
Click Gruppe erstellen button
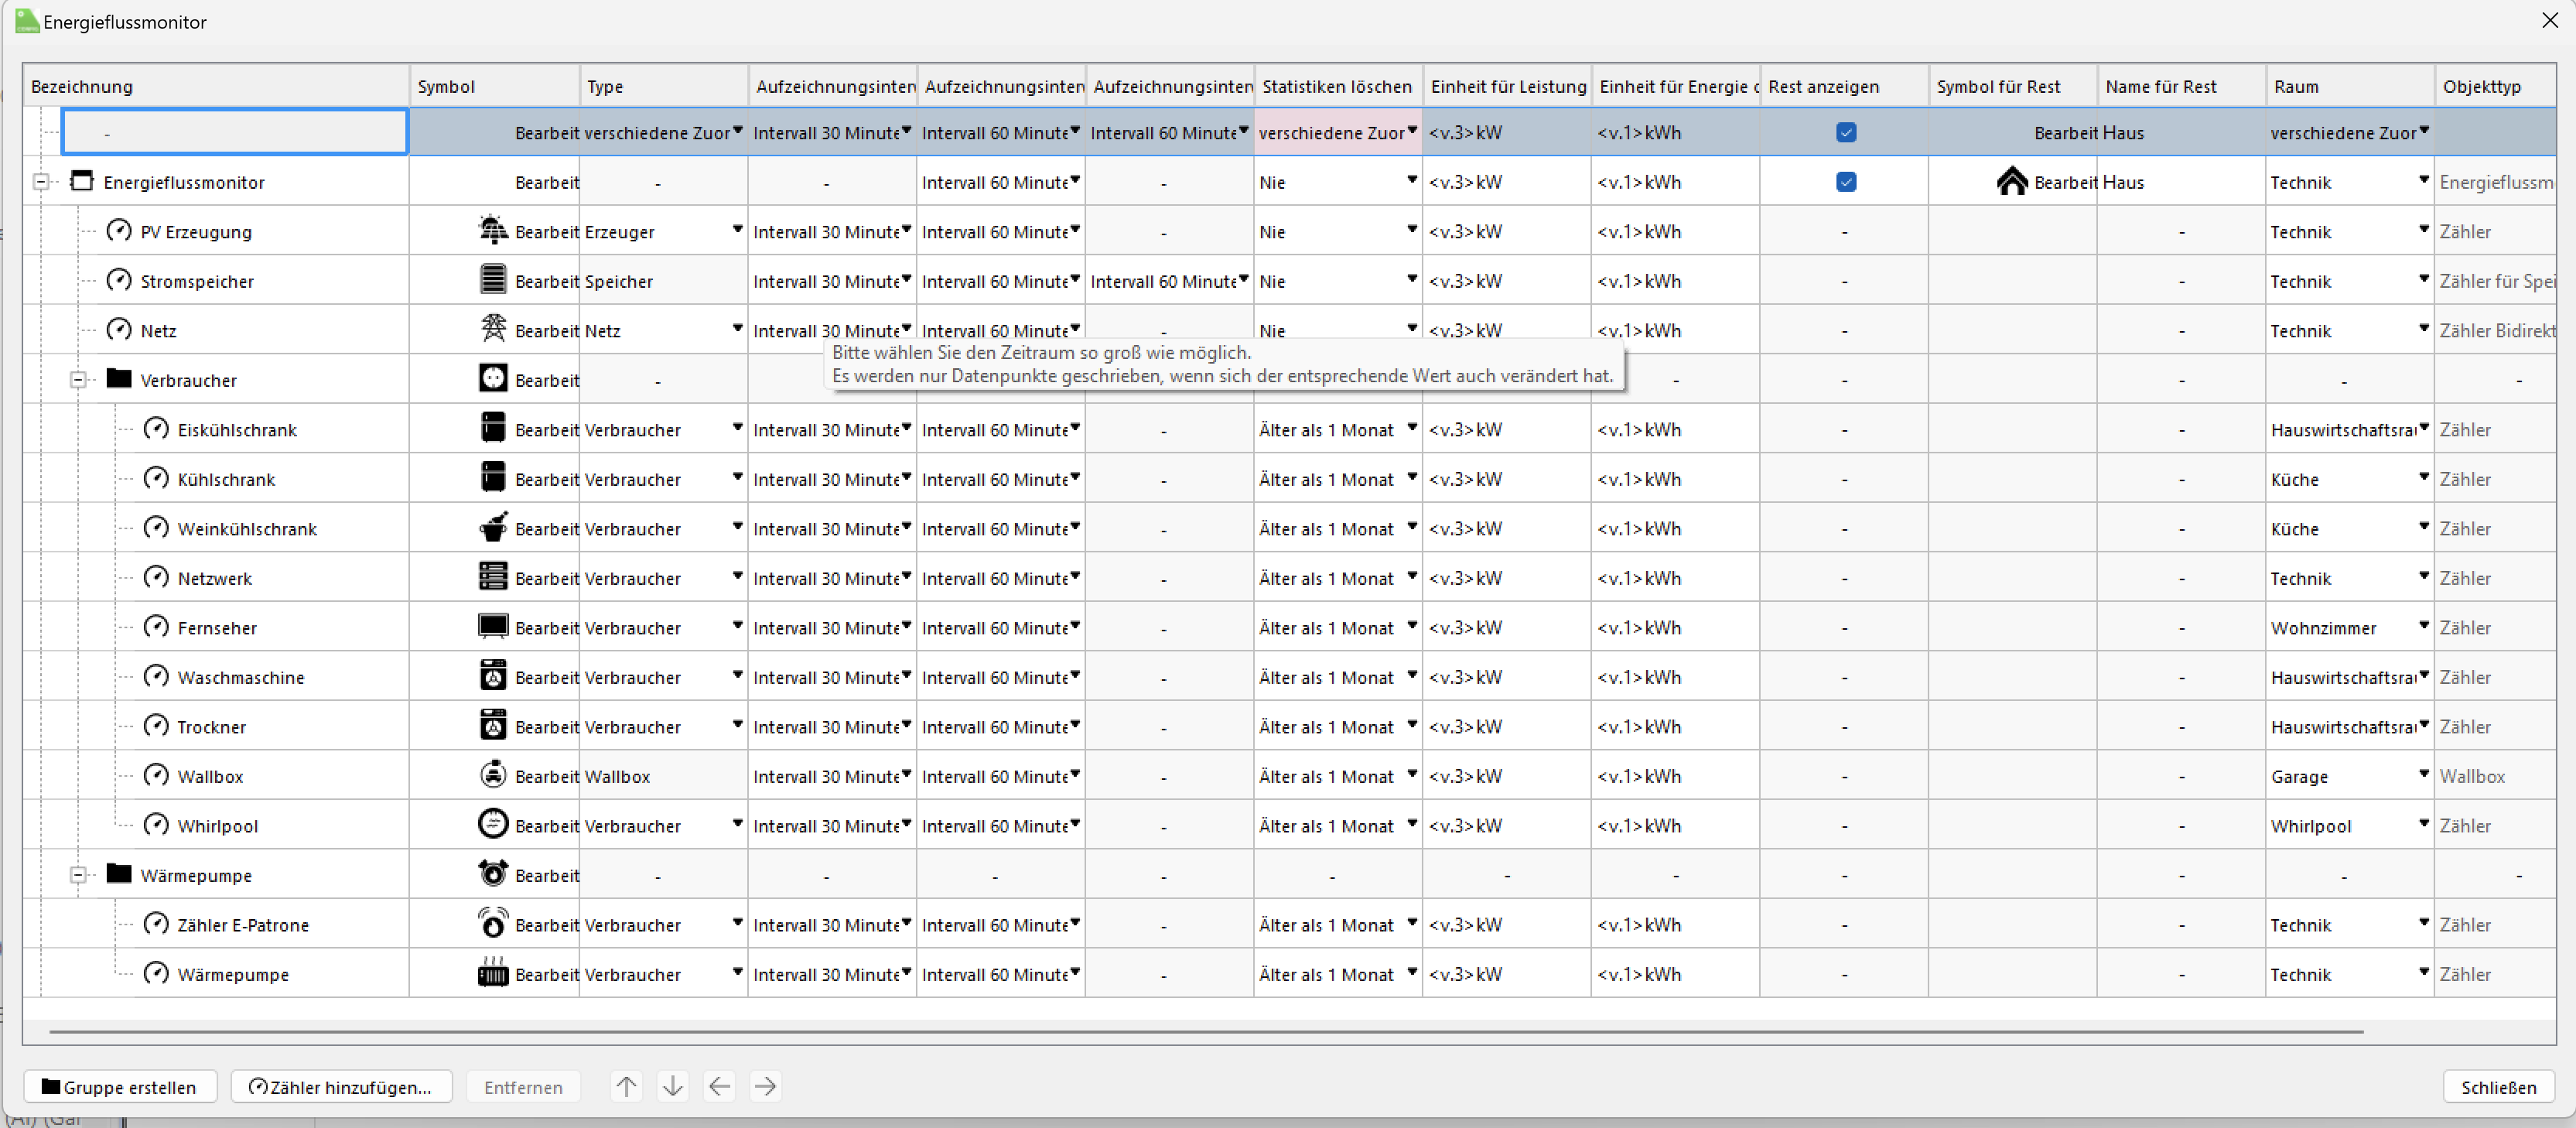tap(120, 1087)
